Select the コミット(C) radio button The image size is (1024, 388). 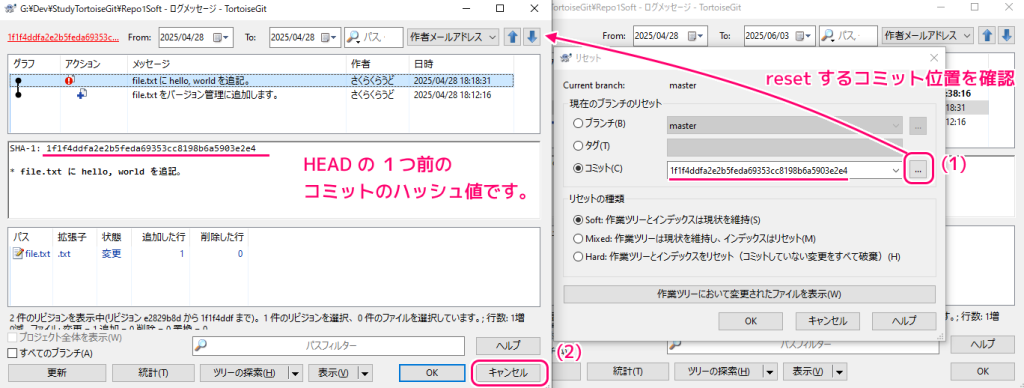click(x=577, y=169)
